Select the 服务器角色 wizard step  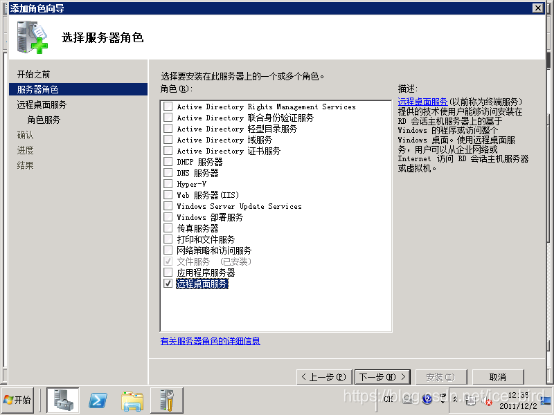pyautogui.click(x=78, y=89)
